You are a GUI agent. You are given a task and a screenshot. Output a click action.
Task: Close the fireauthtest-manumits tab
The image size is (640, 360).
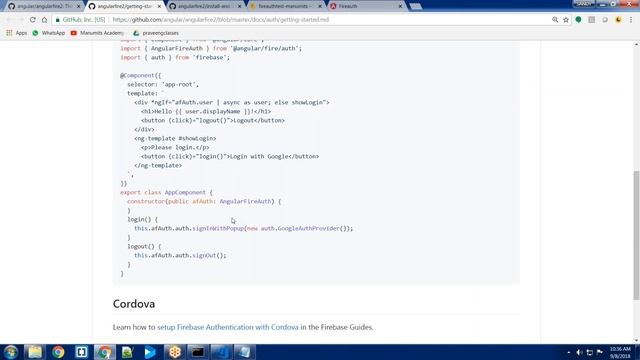[320, 6]
